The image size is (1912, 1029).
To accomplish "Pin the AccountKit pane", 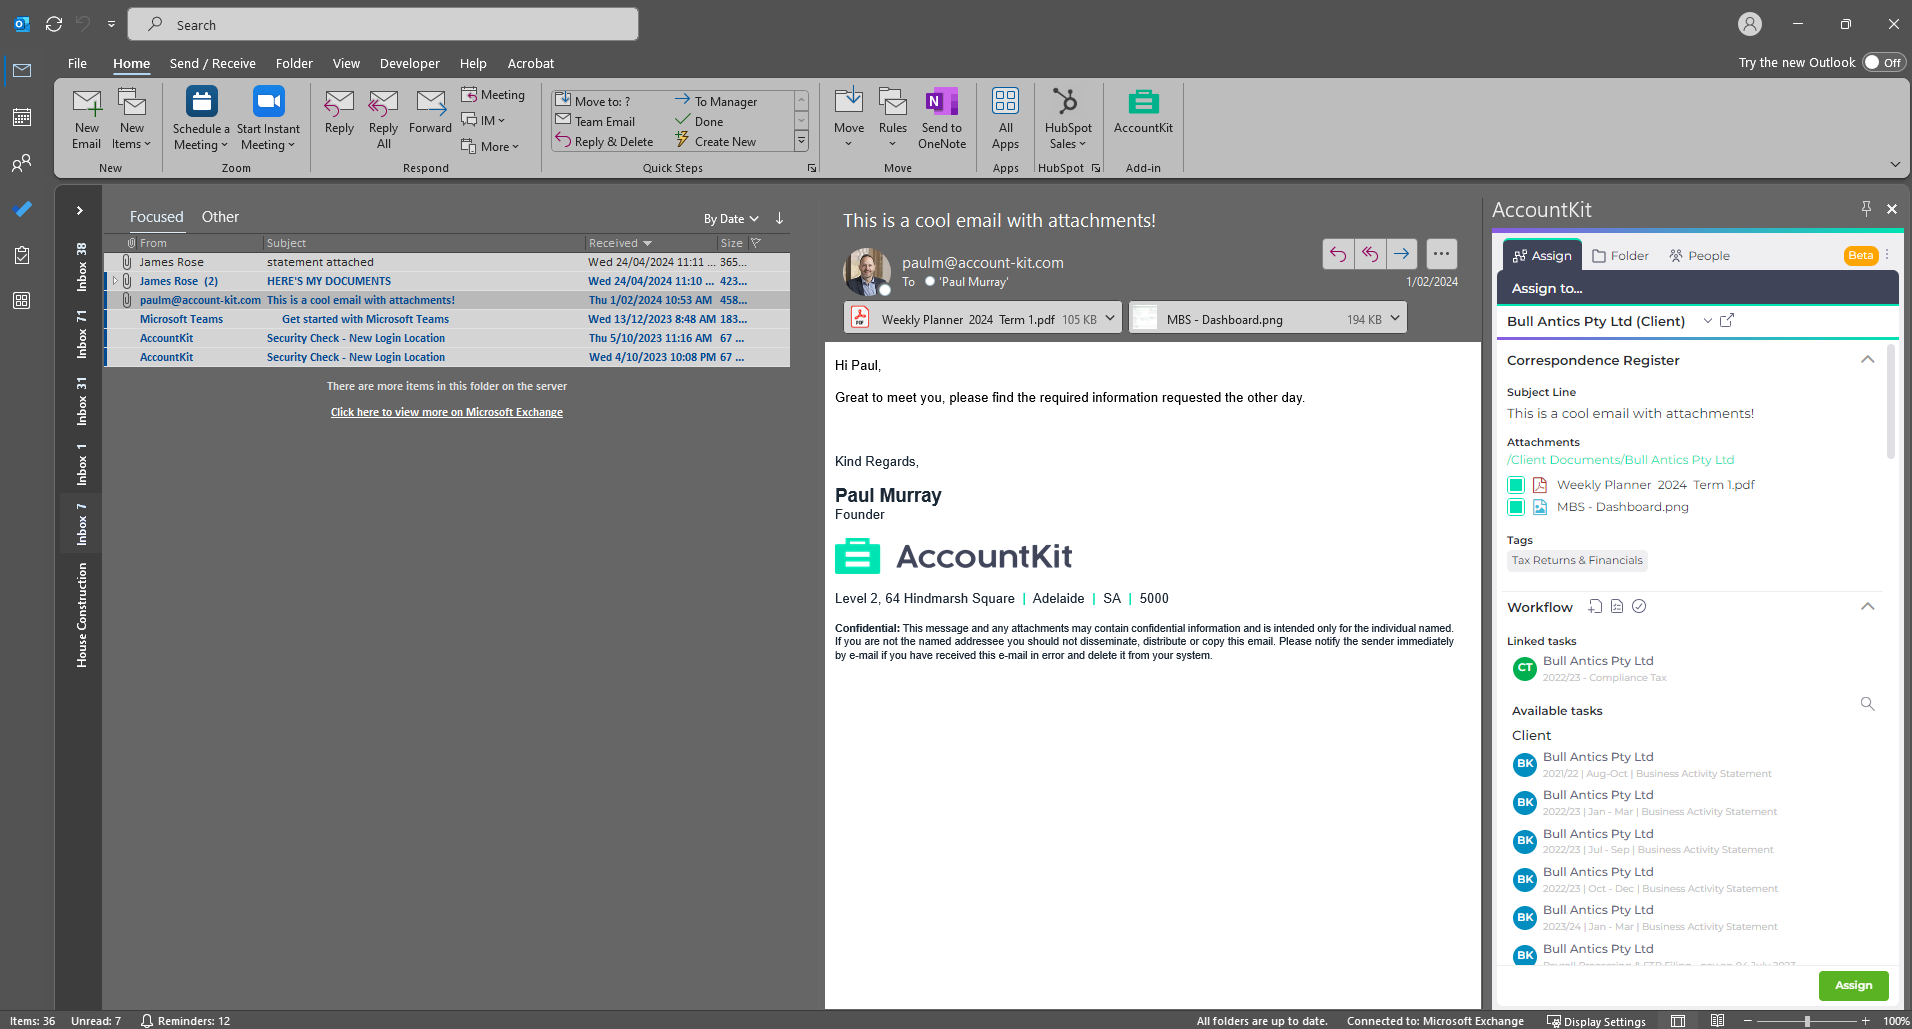I will (x=1866, y=208).
